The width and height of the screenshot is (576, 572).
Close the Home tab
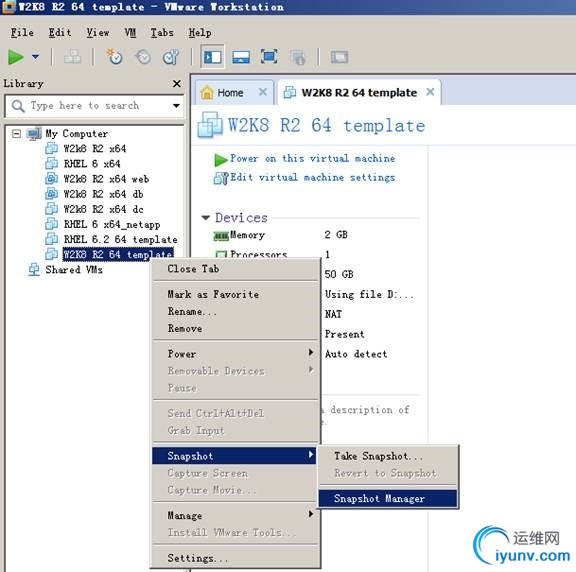pos(263,92)
